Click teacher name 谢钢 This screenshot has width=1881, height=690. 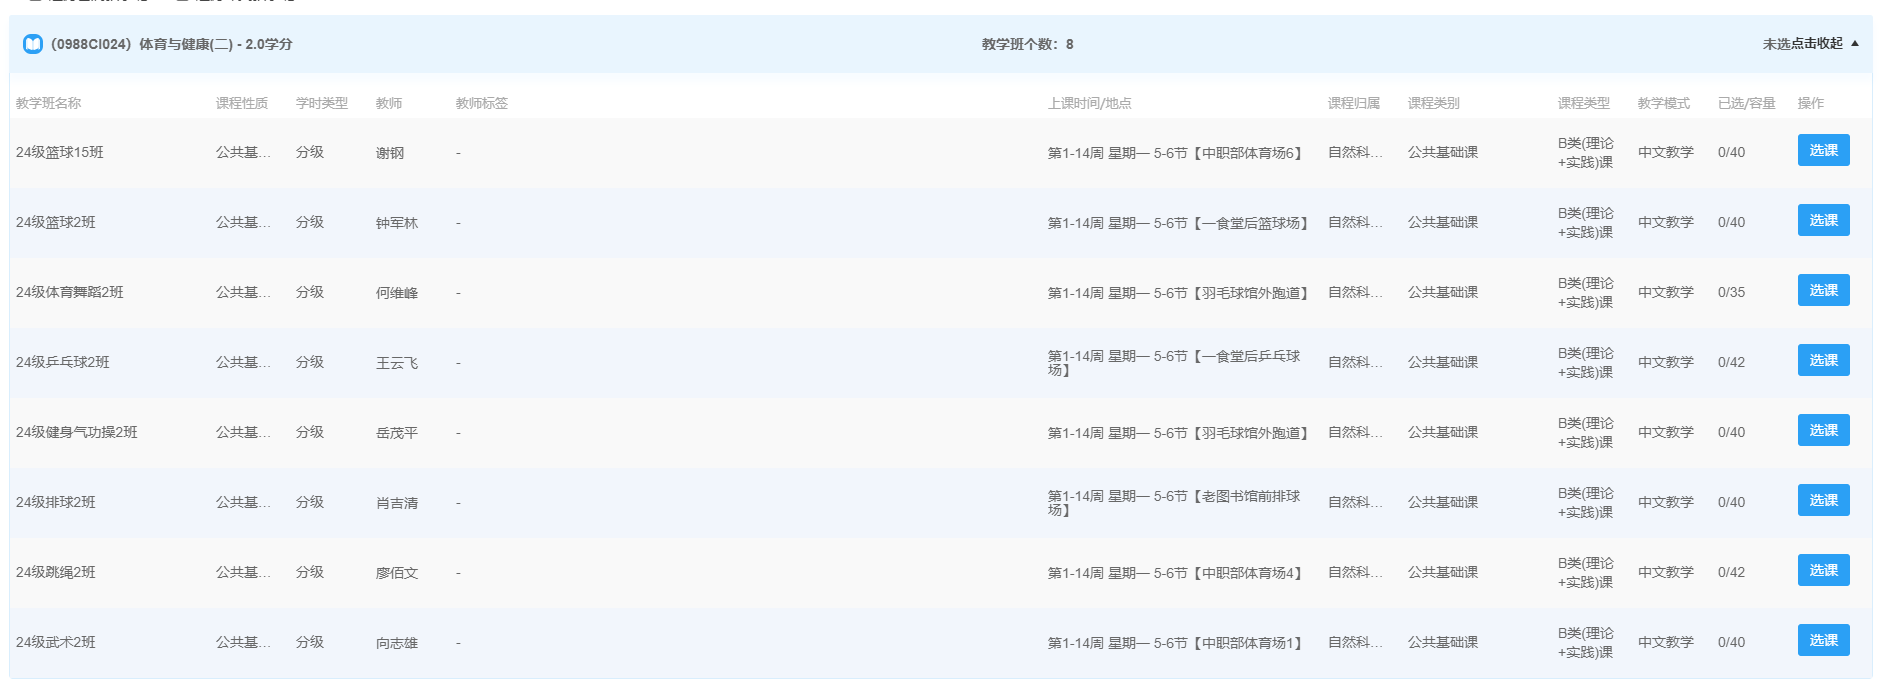(389, 153)
